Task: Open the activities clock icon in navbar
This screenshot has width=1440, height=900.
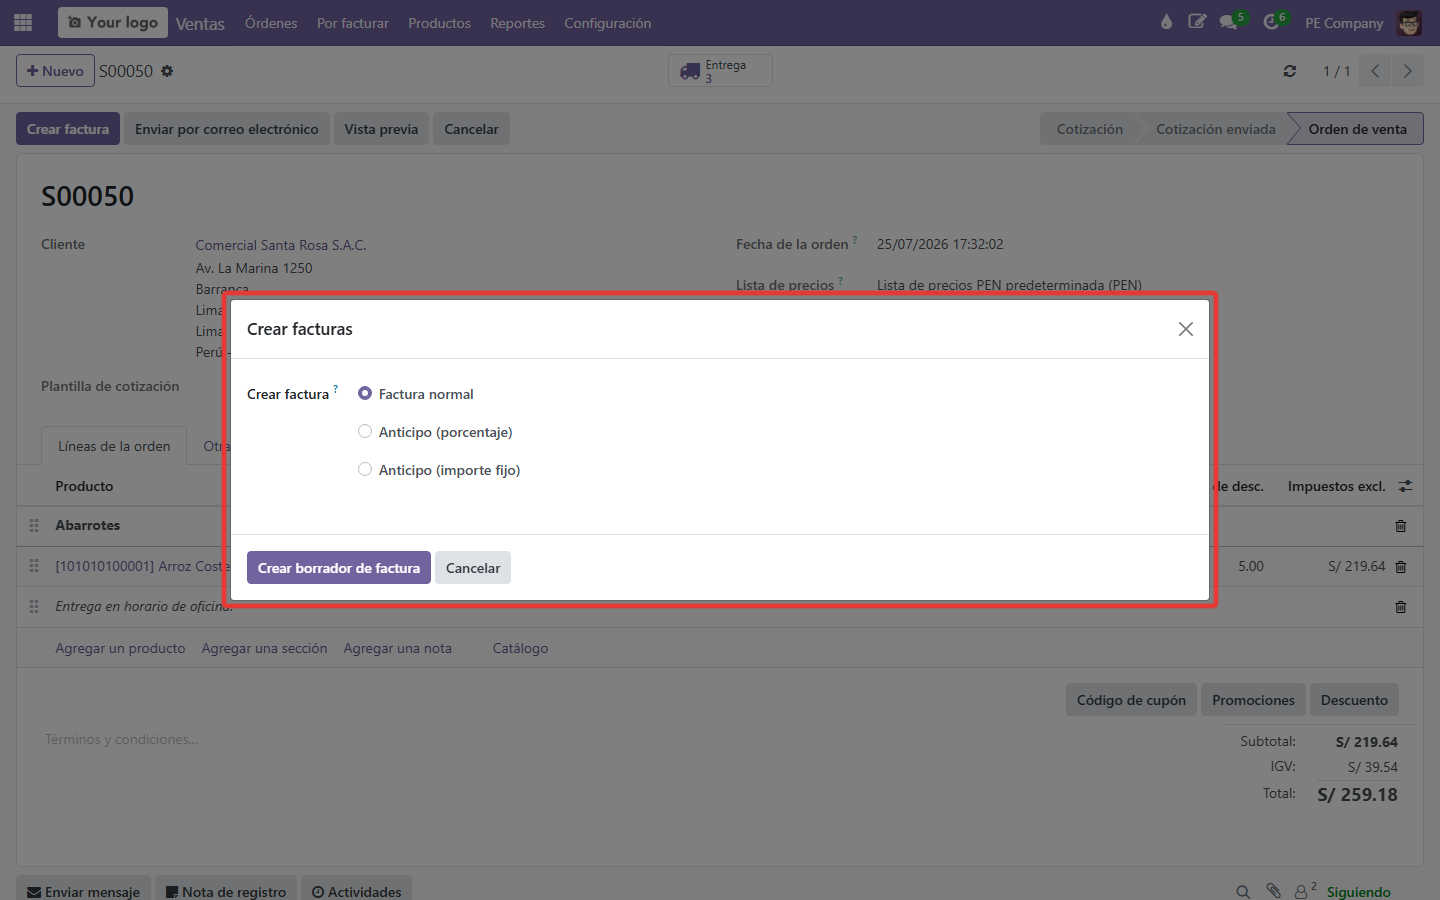Action: [x=1271, y=22]
